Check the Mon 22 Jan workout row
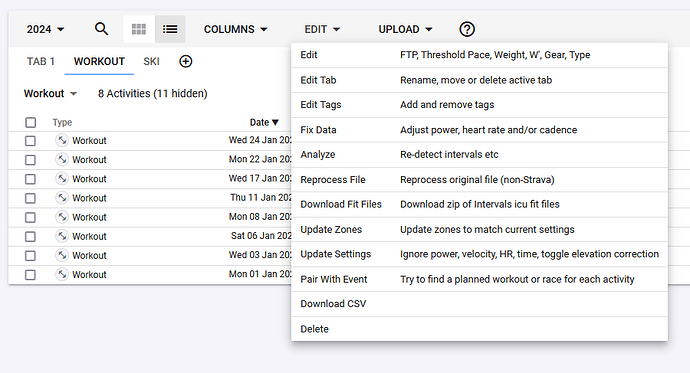Viewport: 690px width, 373px height. tap(30, 160)
